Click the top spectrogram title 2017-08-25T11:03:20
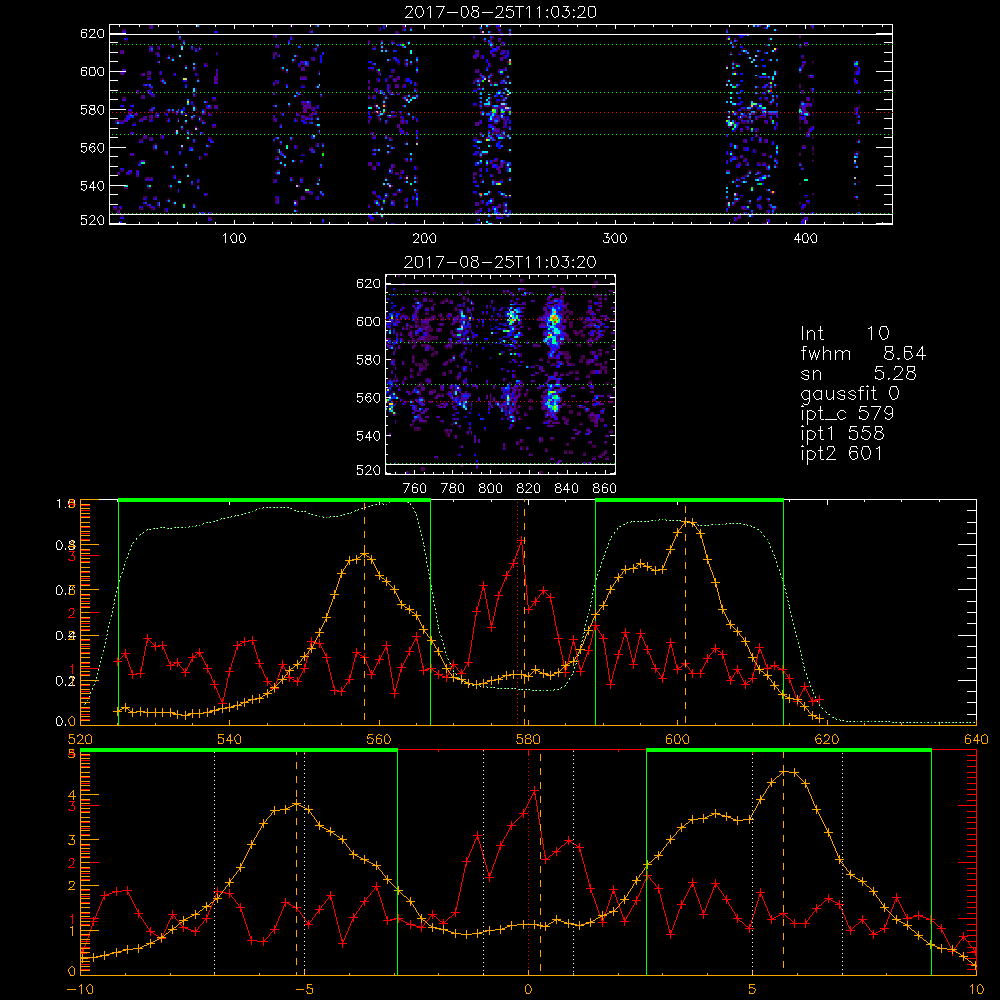The width and height of the screenshot is (1000, 1000). (x=501, y=12)
